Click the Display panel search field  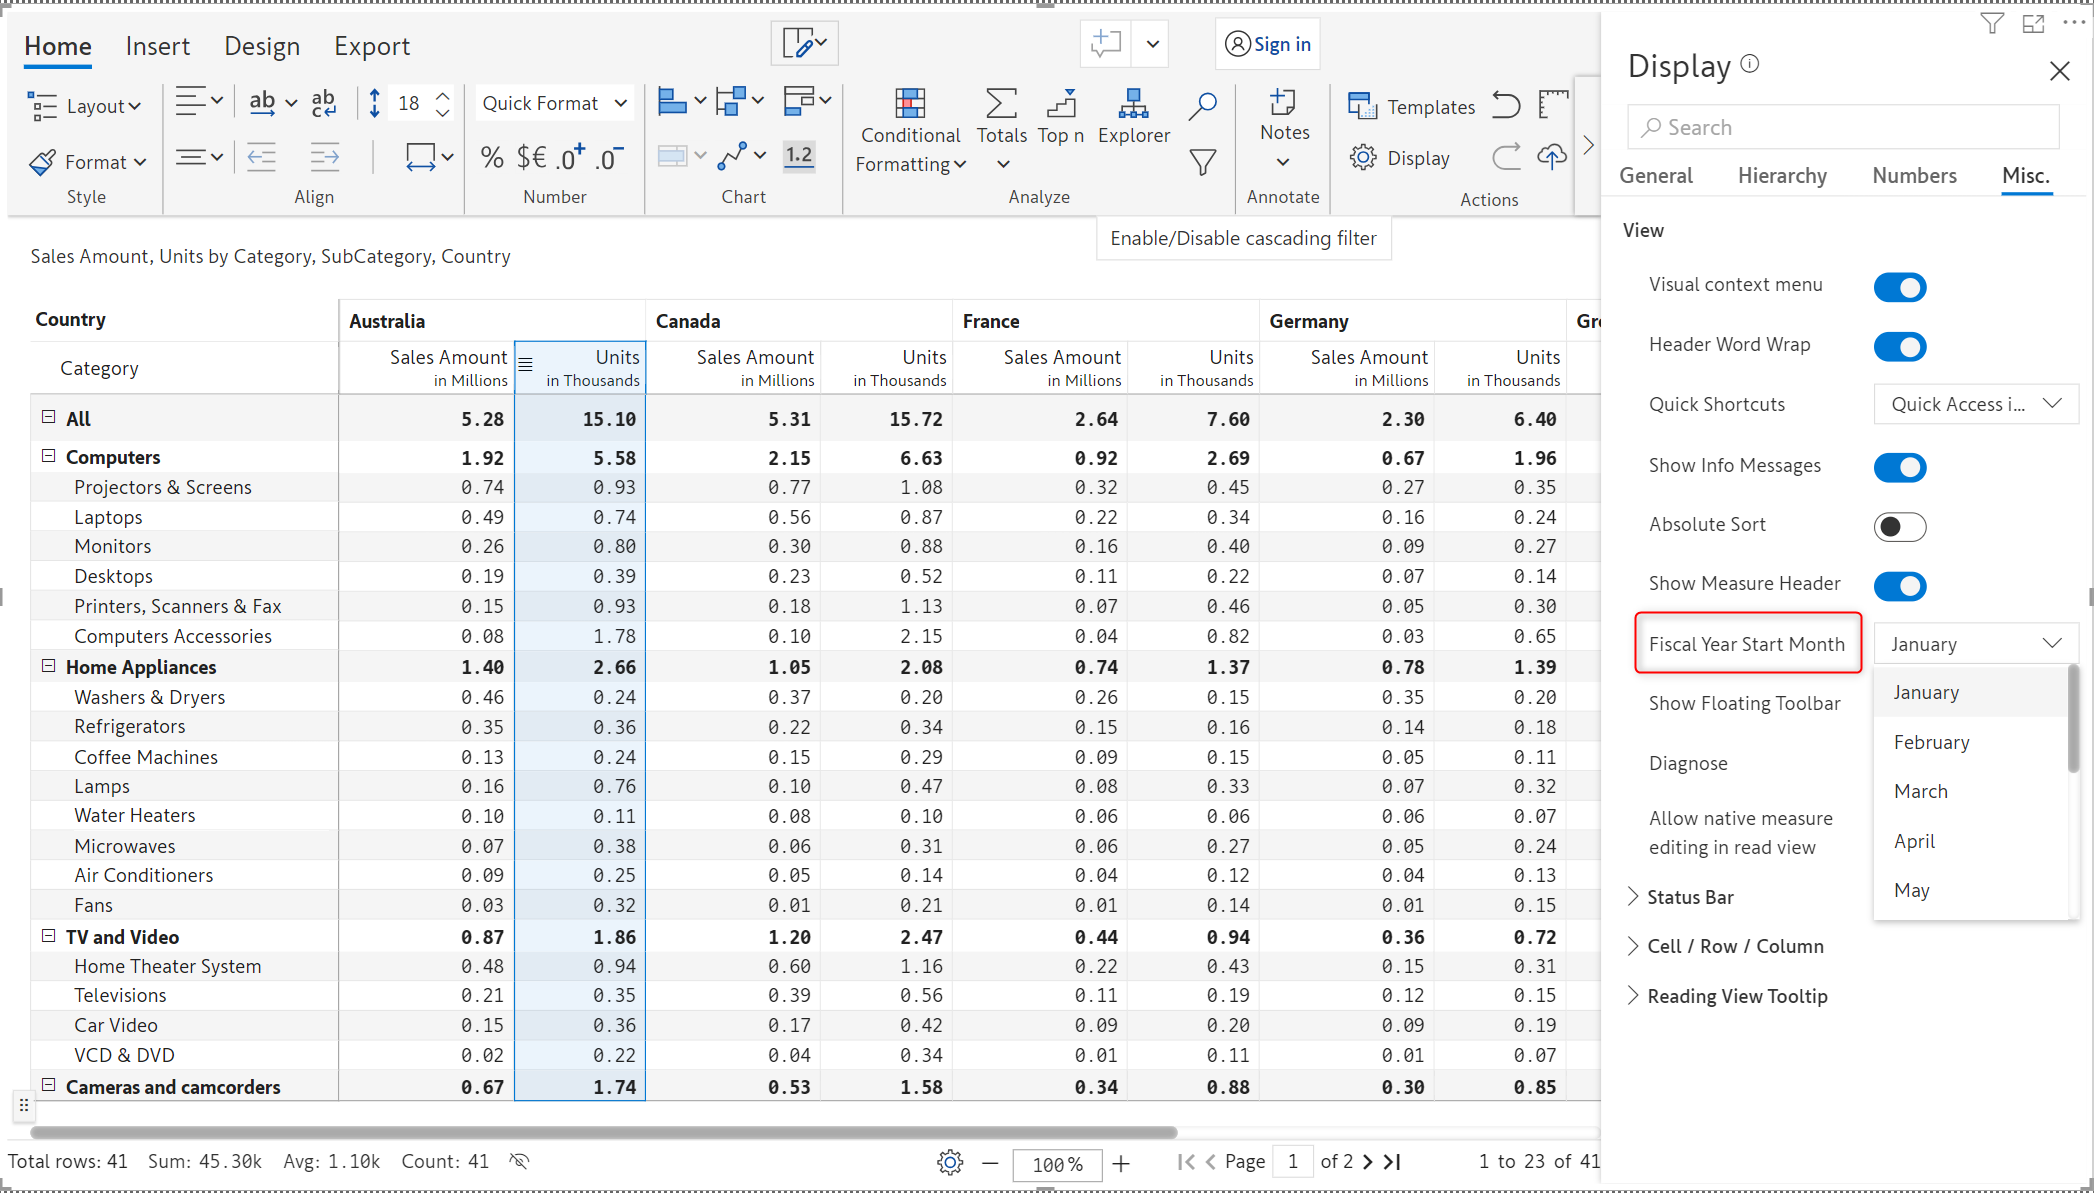pyautogui.click(x=1843, y=127)
